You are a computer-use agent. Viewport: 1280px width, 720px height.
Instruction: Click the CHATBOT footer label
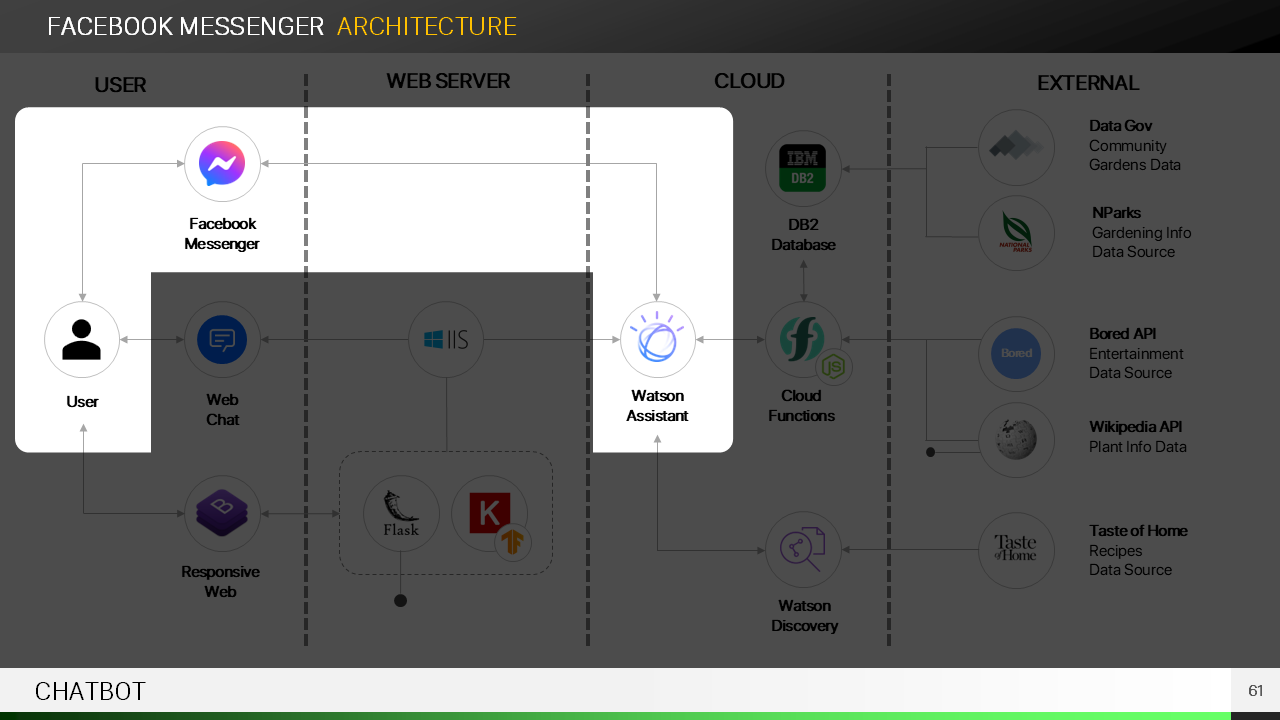90,691
